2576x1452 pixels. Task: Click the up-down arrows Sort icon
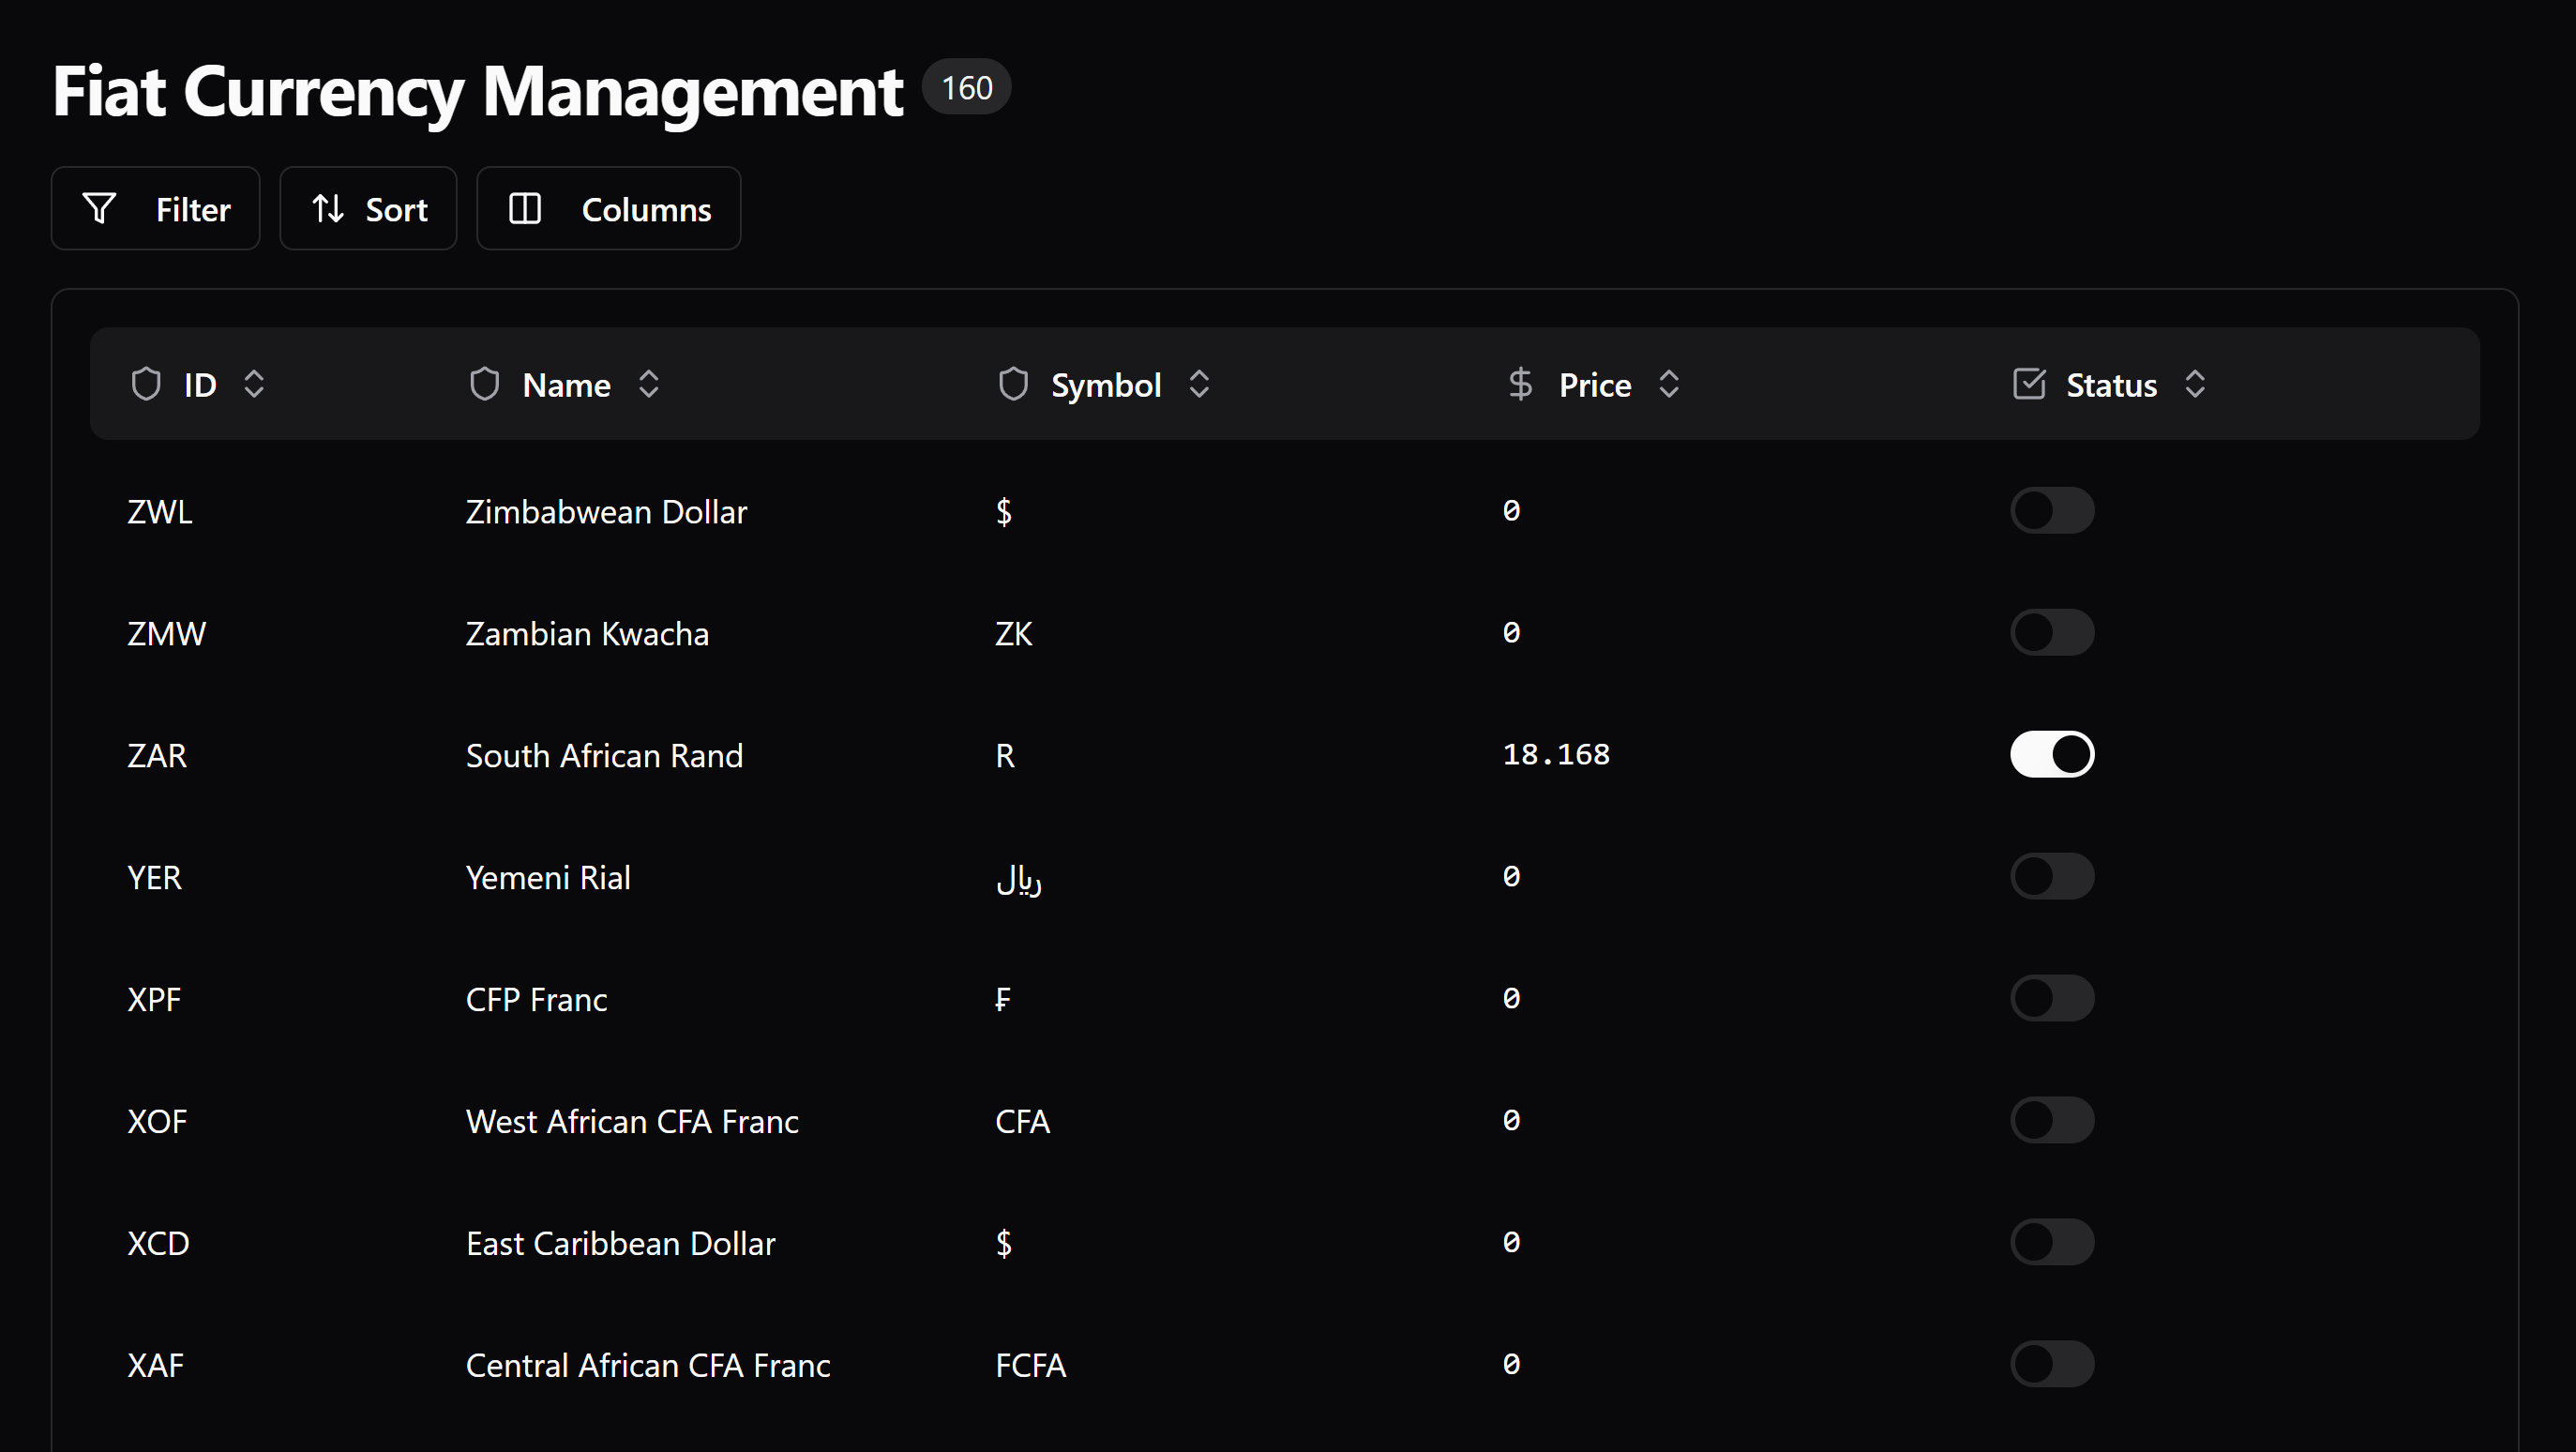click(x=328, y=209)
